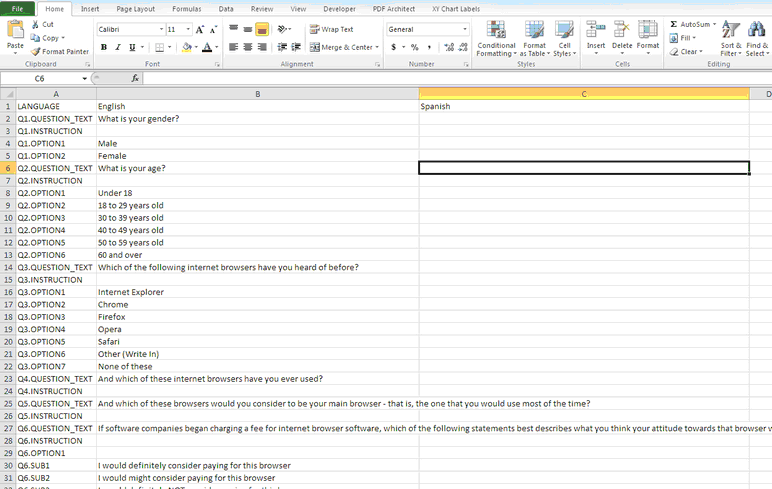The image size is (772, 489).
Task: Apply percent style
Action: coord(415,47)
